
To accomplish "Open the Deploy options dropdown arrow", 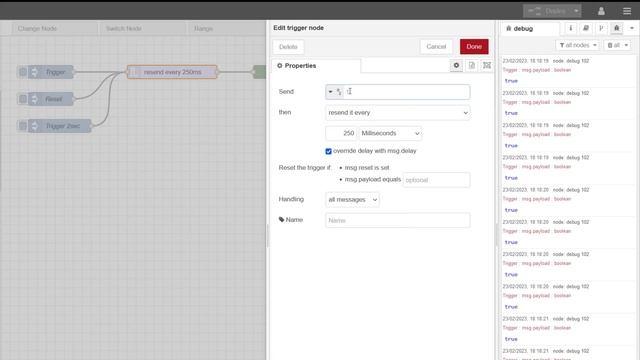I will (576, 11).
